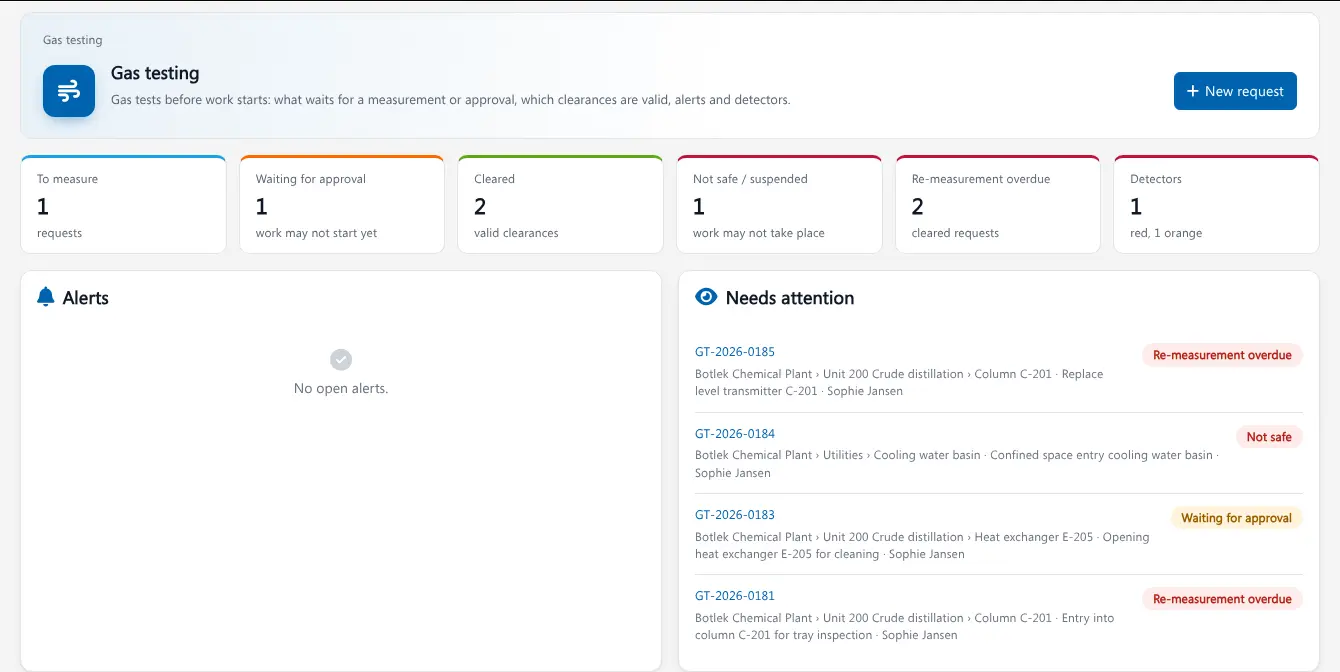1340x672 pixels.
Task: Open request GT-2026-0181
Action: point(735,596)
